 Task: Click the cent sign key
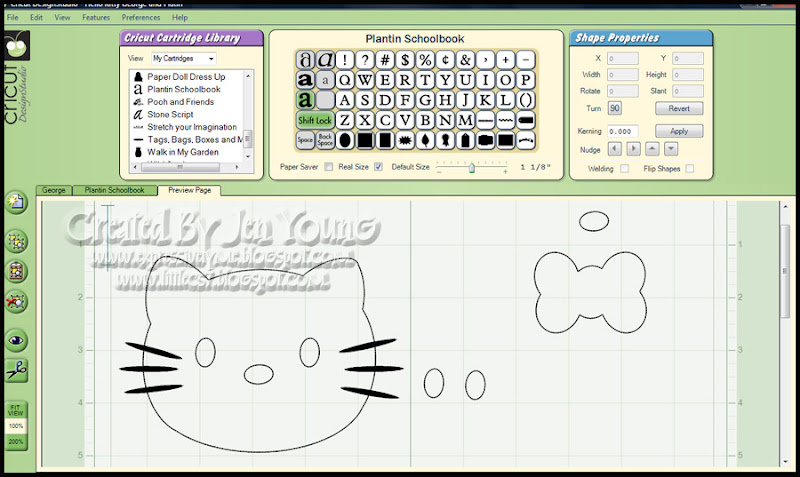coord(445,60)
